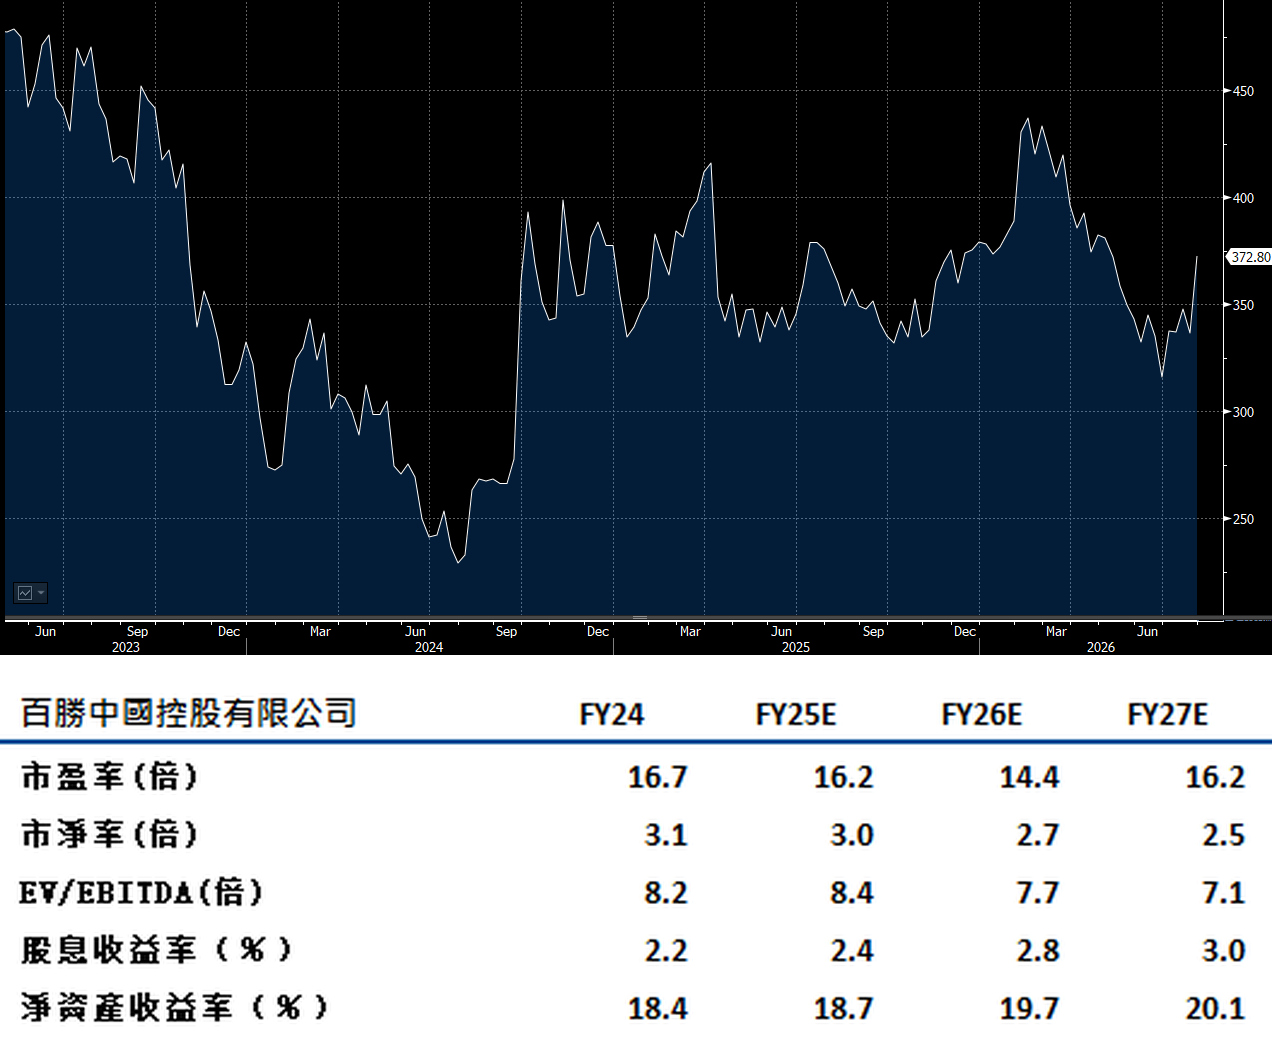Select the 250 y-axis value

[1242, 519]
